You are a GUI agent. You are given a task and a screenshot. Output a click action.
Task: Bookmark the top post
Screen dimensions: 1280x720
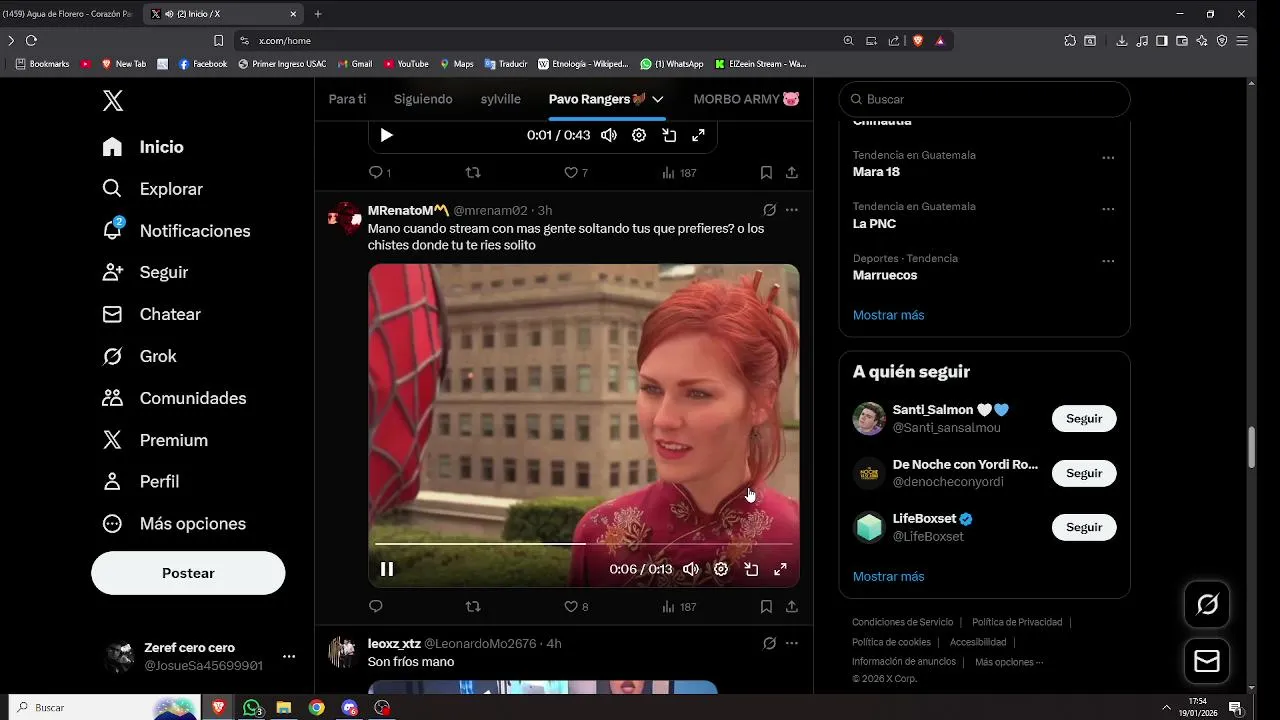[766, 172]
